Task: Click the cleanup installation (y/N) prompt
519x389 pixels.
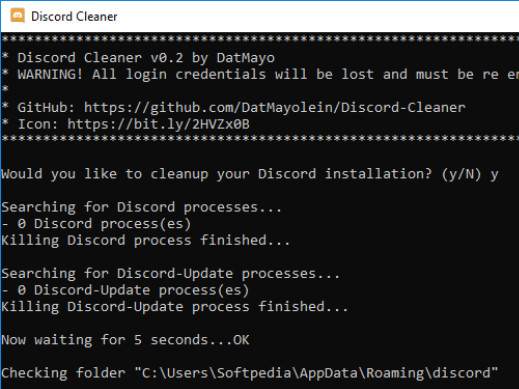Action: (x=241, y=174)
